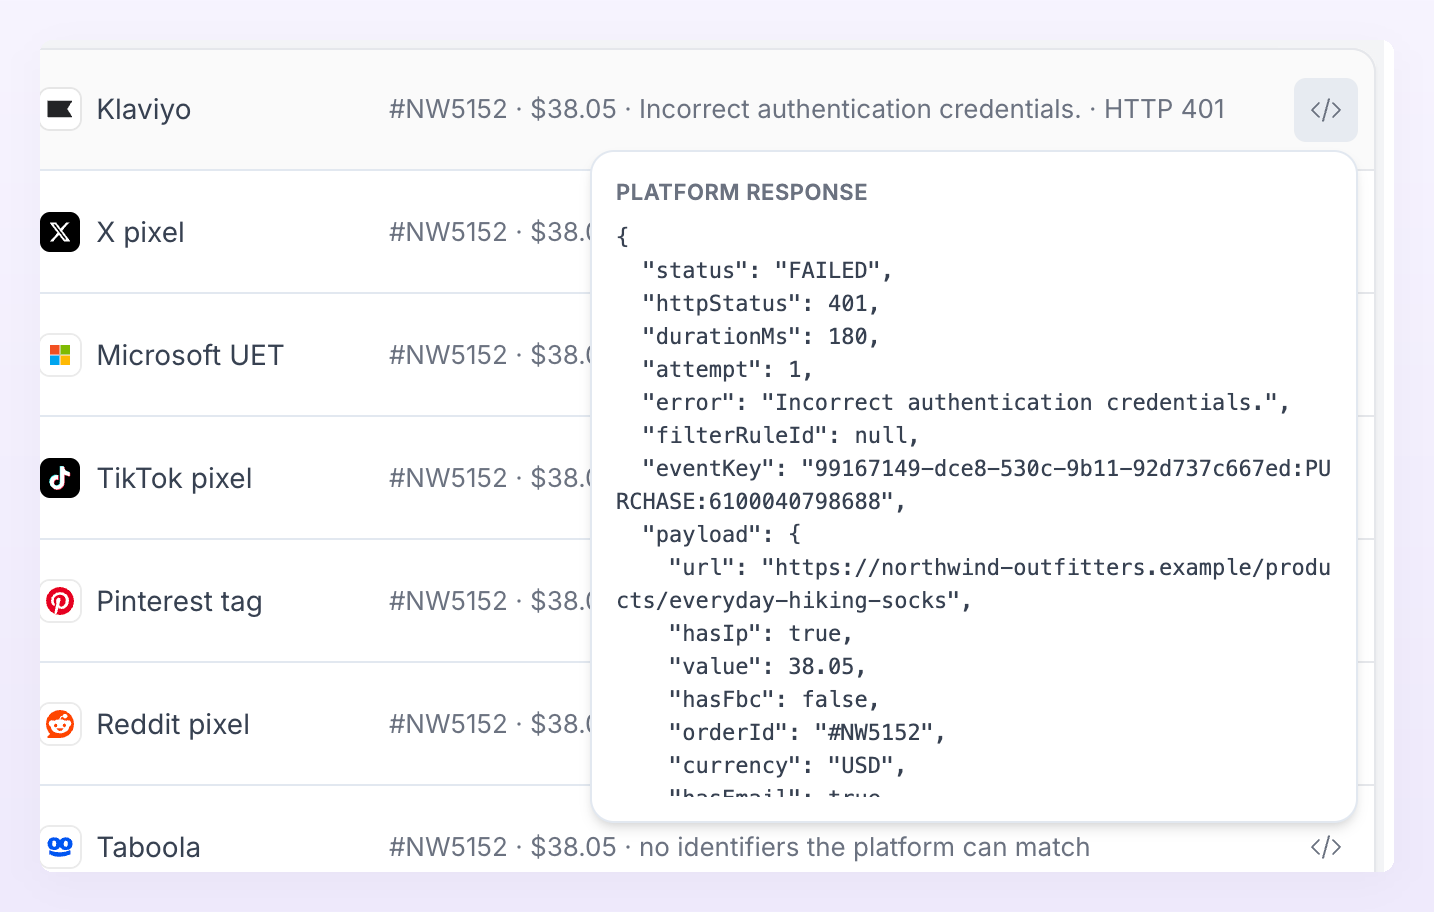Select the Reddit pixel platform name
Viewport: 1434px width, 912px height.
[173, 724]
